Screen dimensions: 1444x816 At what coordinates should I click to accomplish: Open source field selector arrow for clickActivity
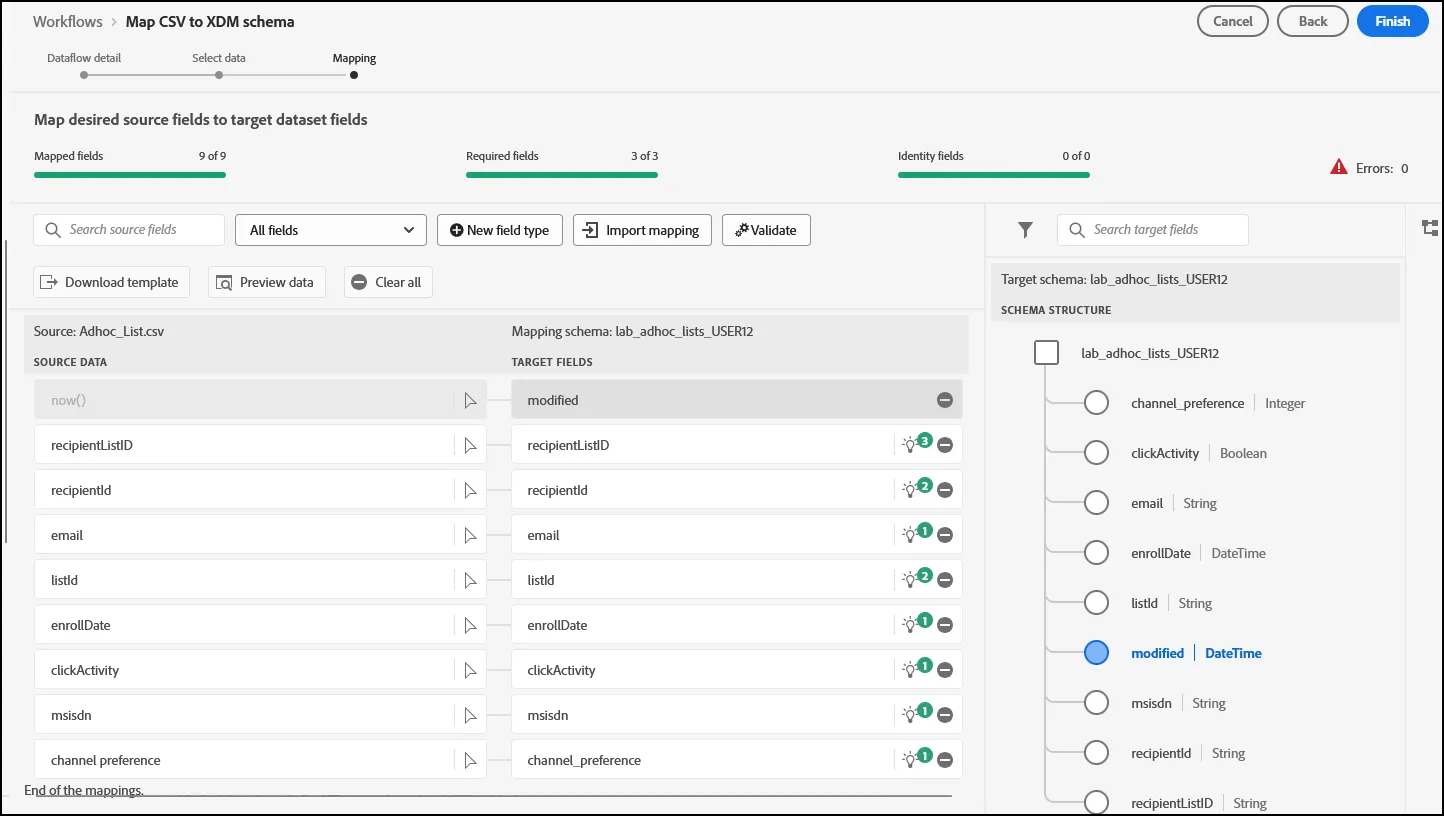pos(471,670)
